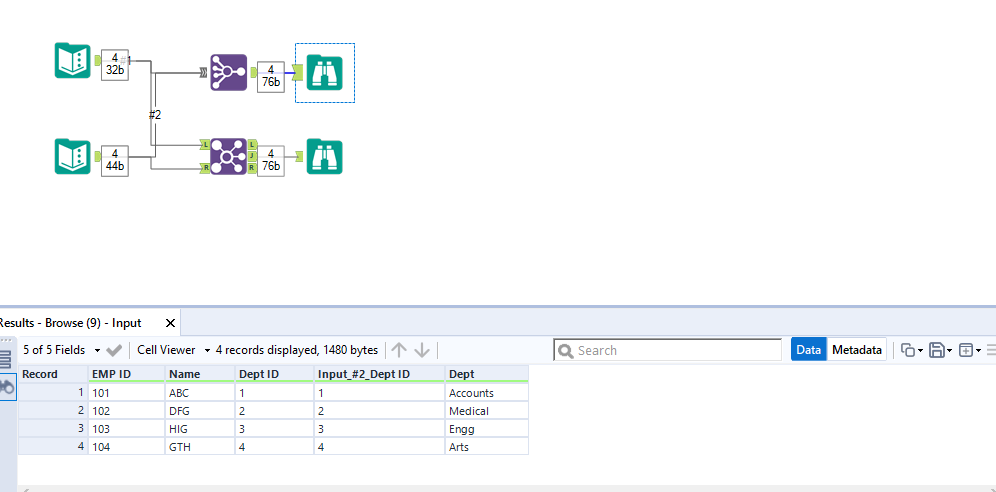The image size is (996, 492).
Task: Open the Cell Viewer dropdown
Action: 173,350
